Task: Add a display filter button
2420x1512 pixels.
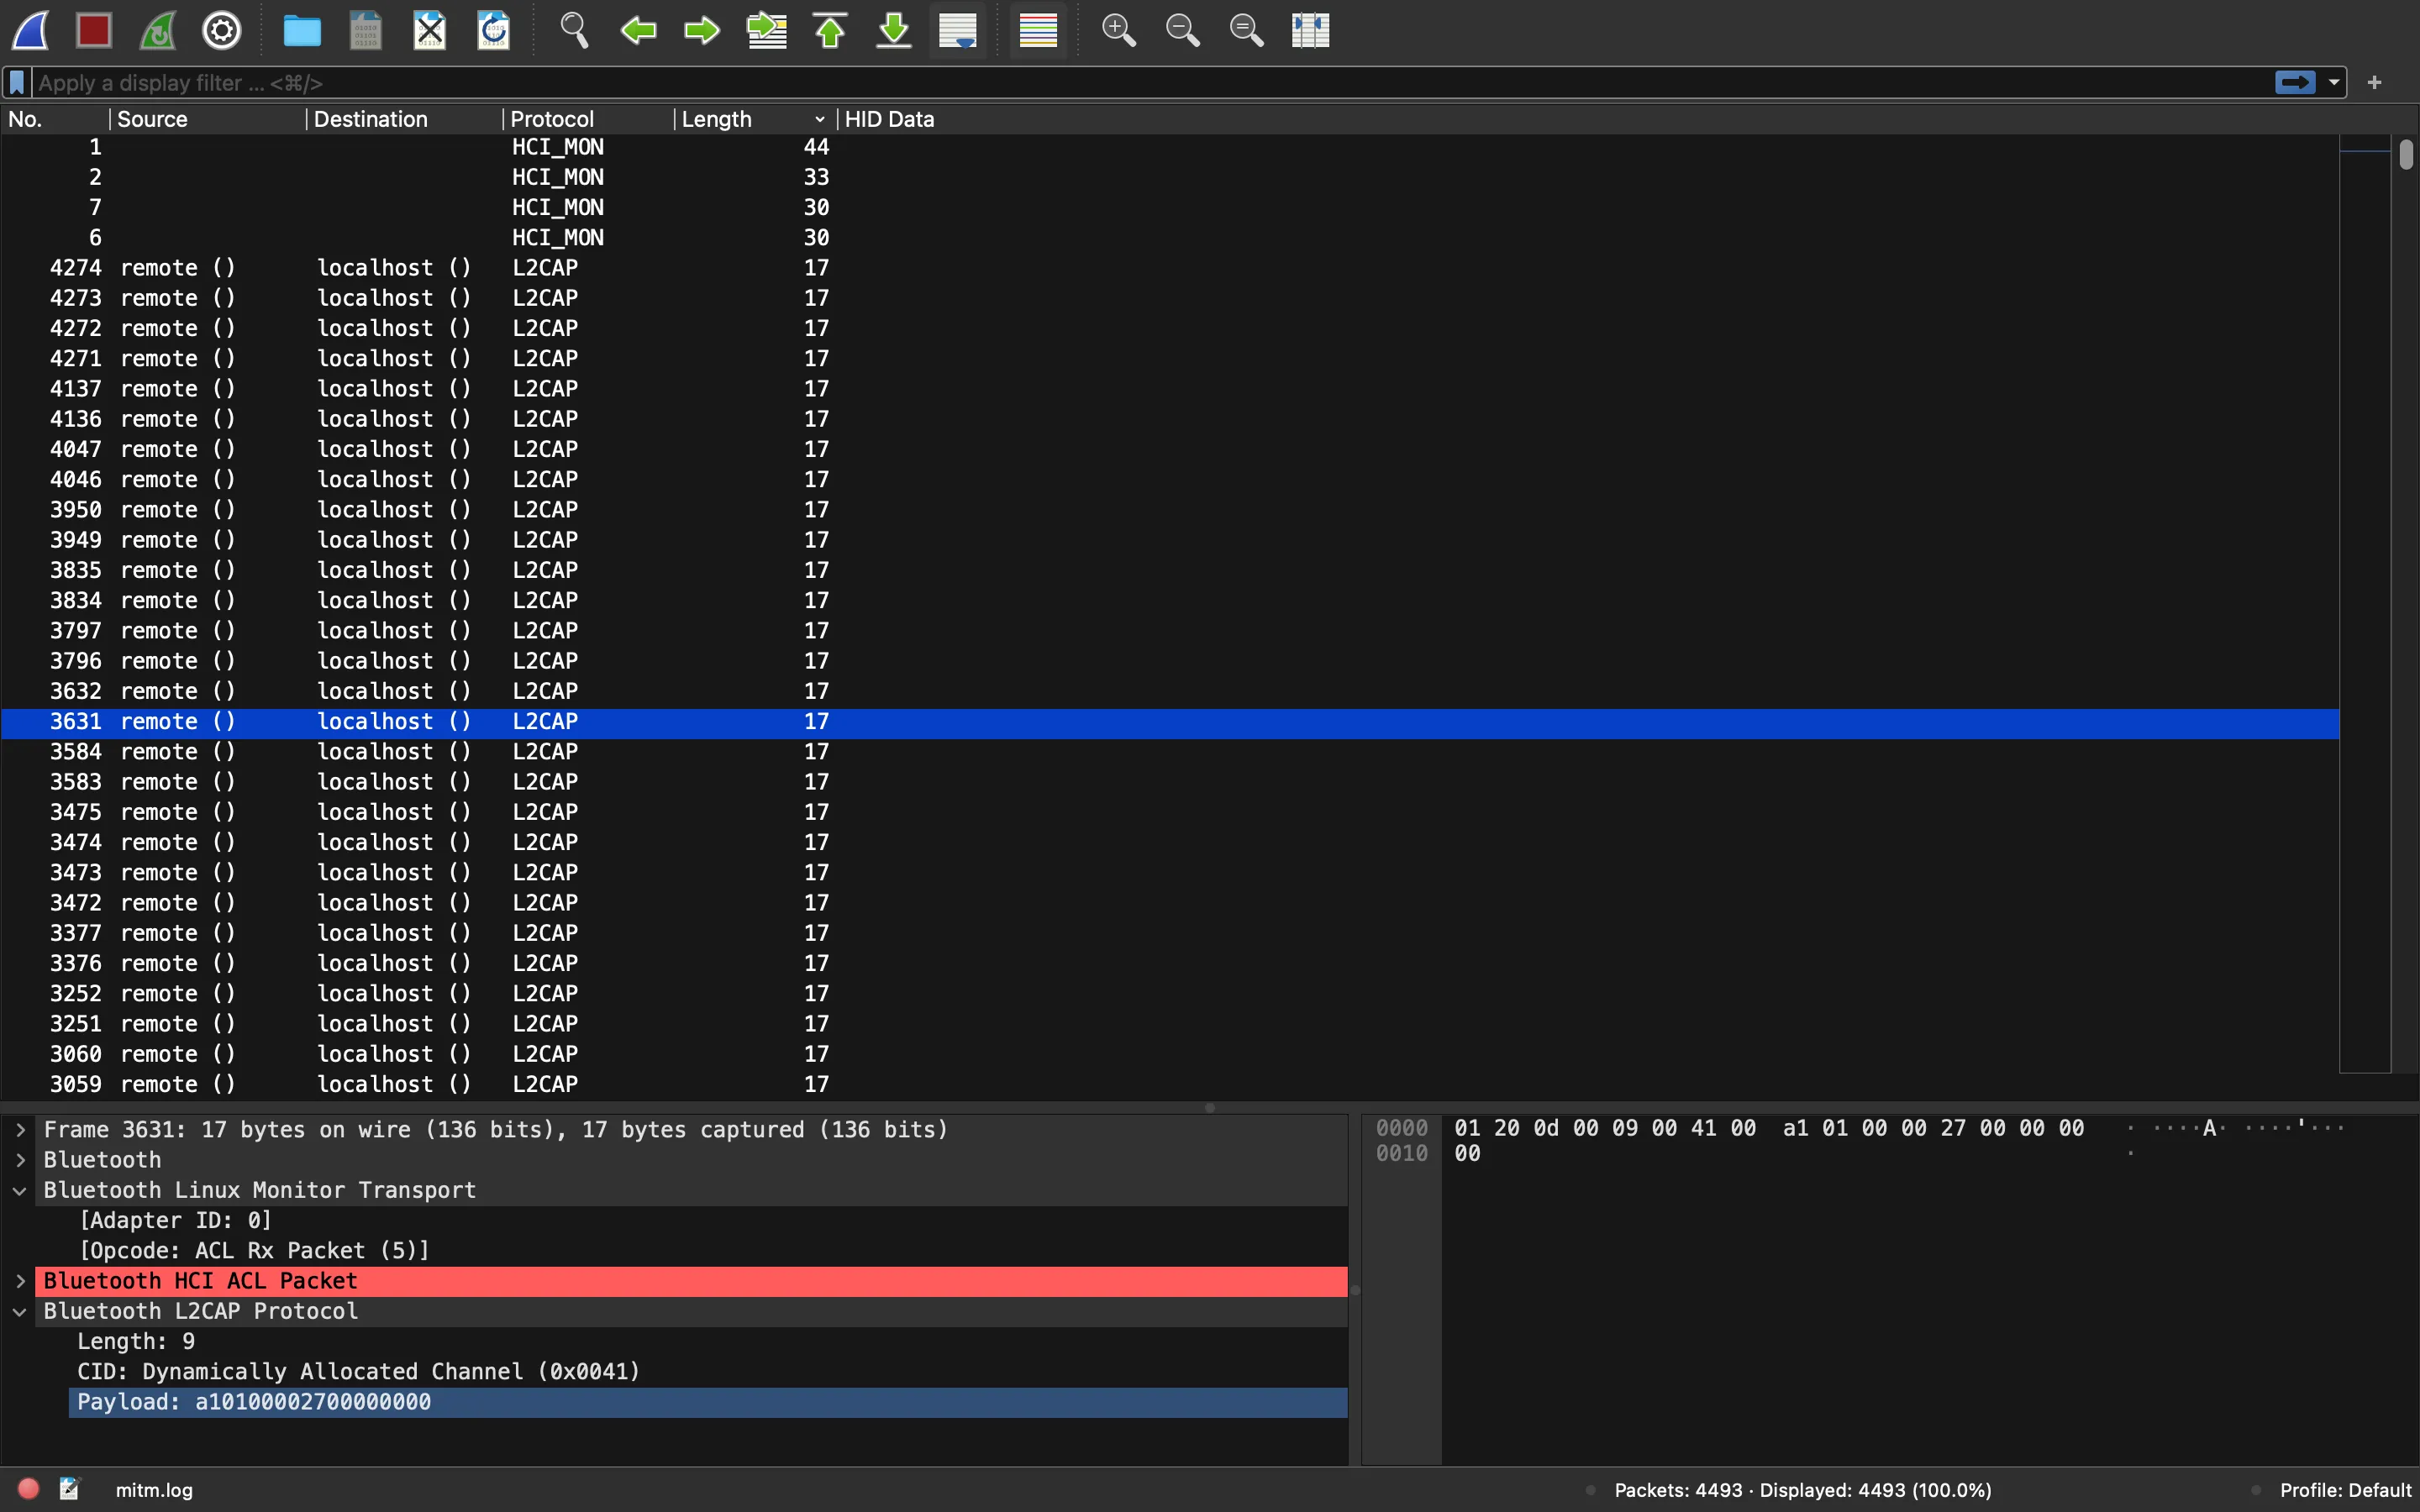Action: (2375, 83)
